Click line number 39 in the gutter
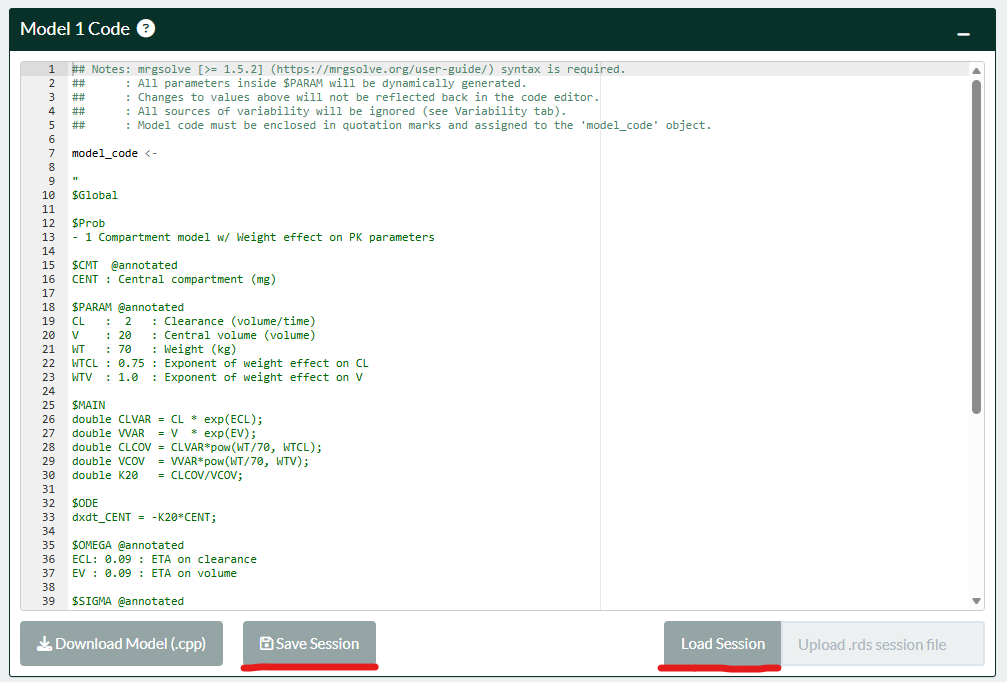Image resolution: width=1007 pixels, height=682 pixels. [x=48, y=601]
